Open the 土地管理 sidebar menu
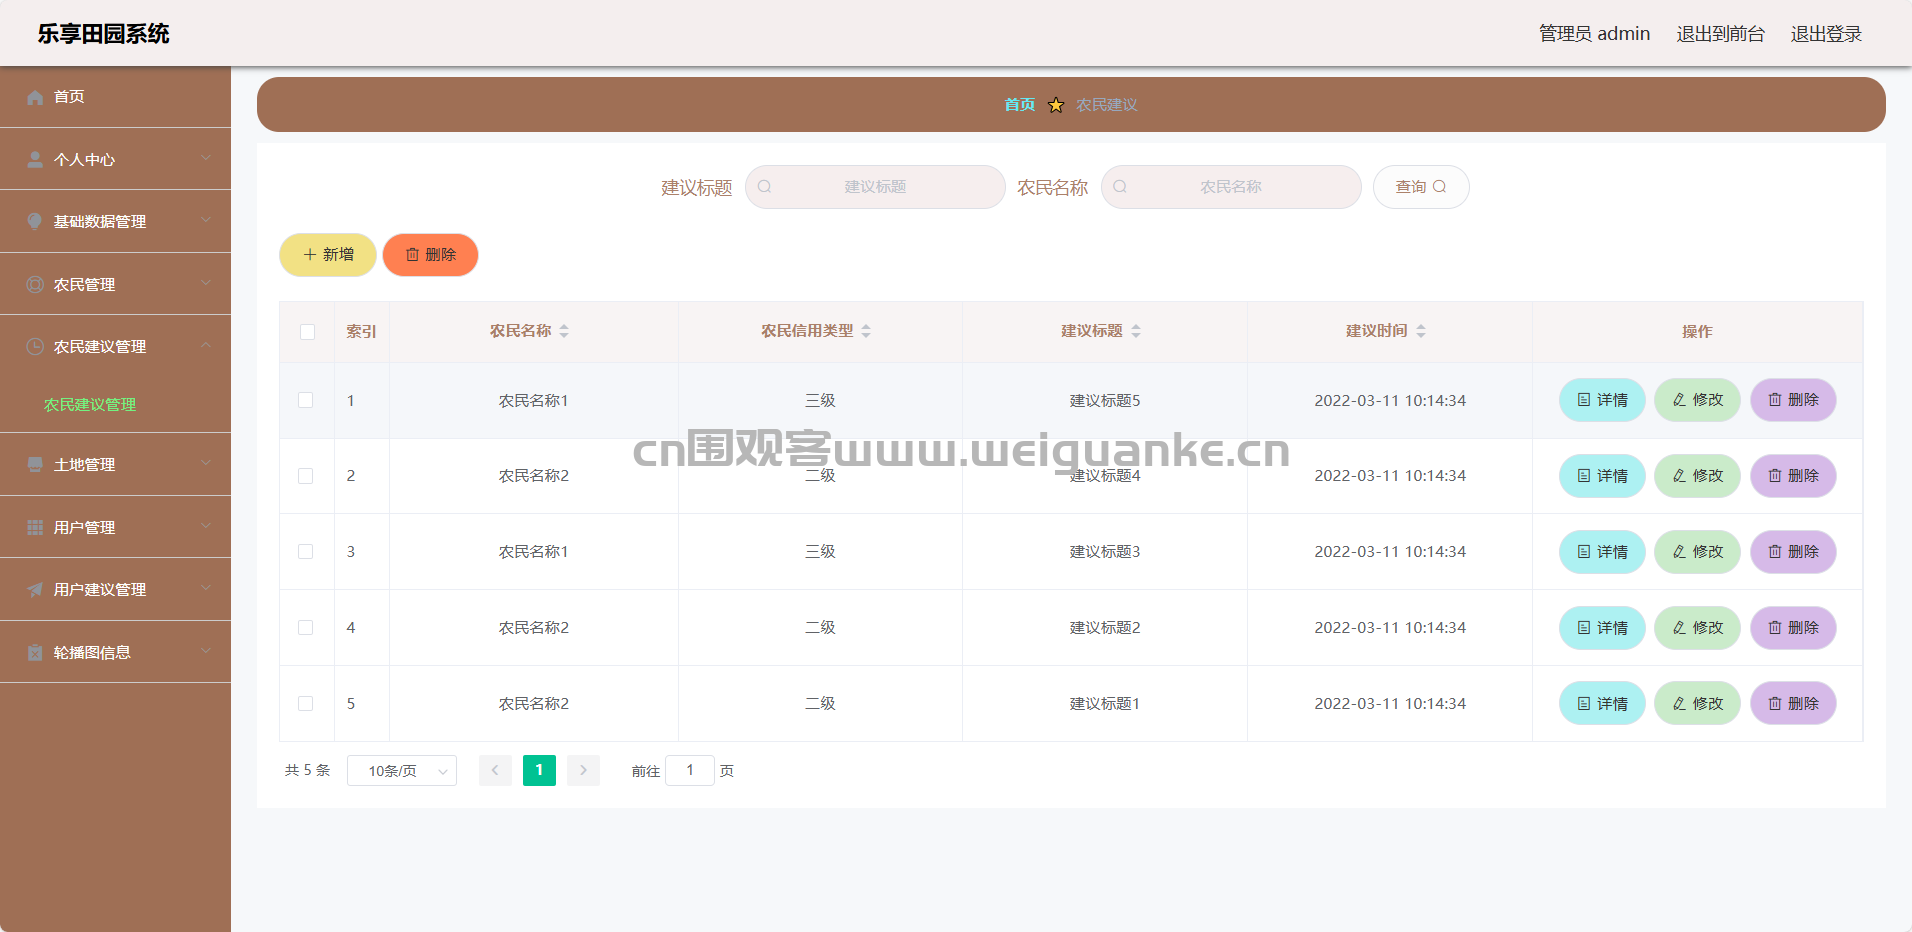1912x932 pixels. [x=115, y=465]
